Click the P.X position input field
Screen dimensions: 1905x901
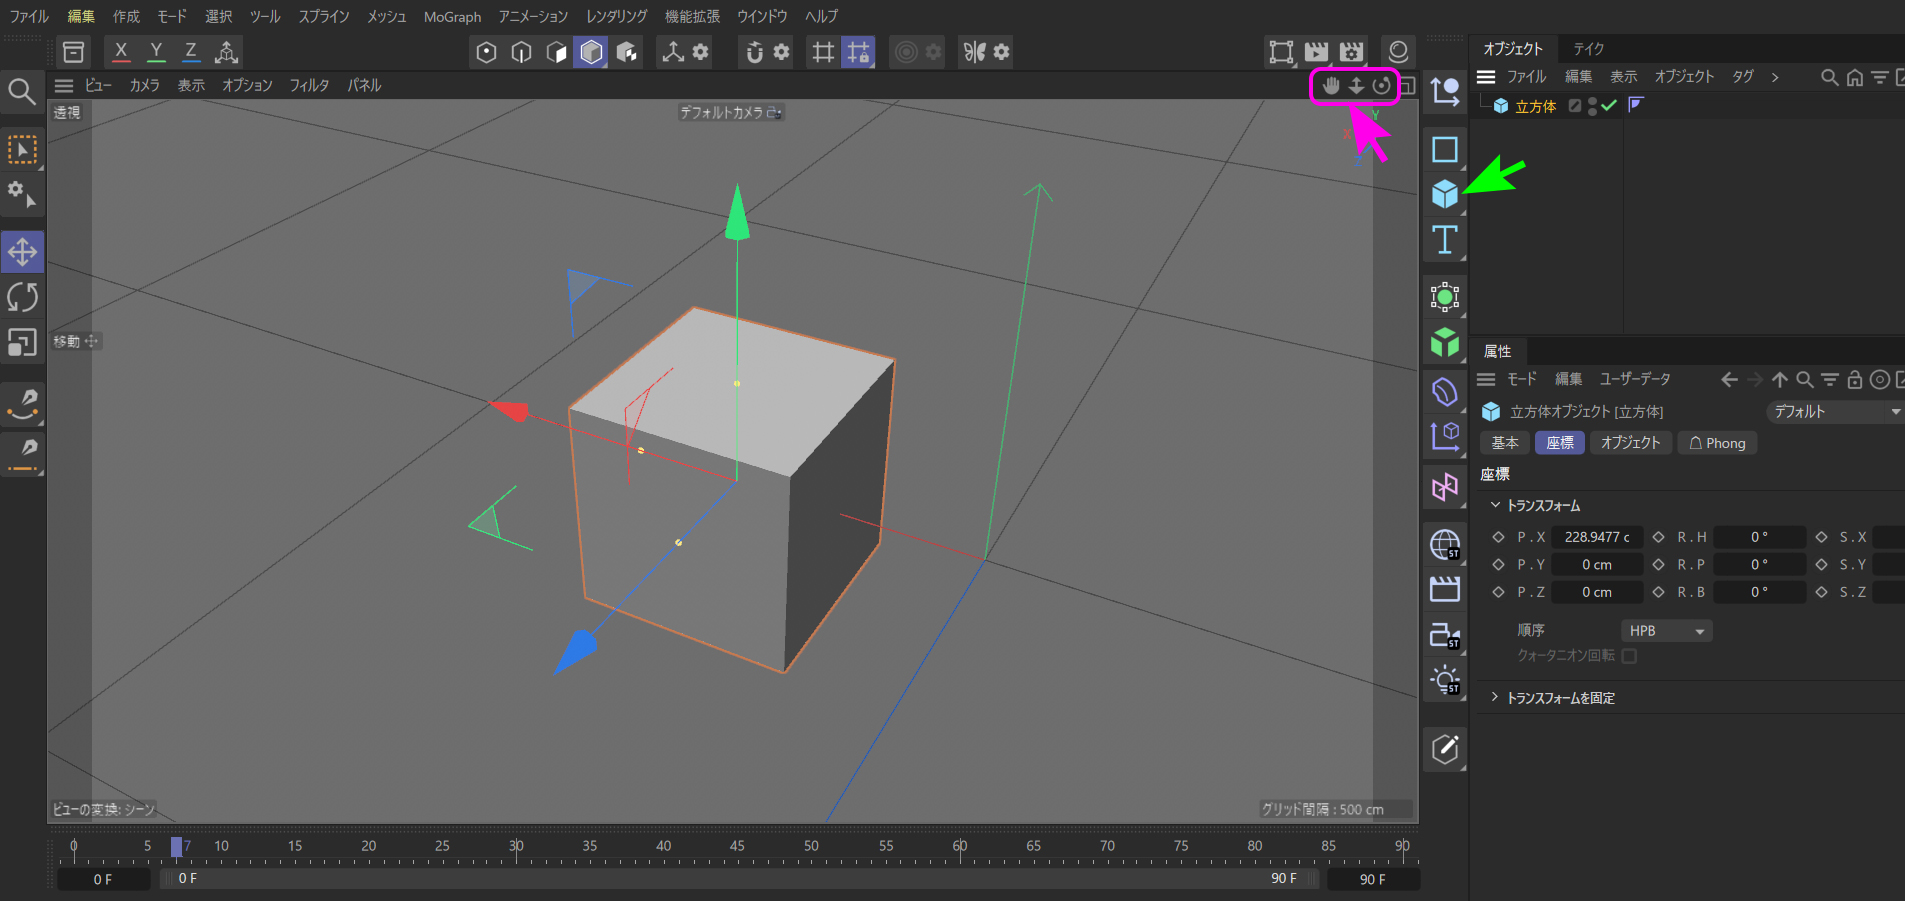pos(1597,537)
